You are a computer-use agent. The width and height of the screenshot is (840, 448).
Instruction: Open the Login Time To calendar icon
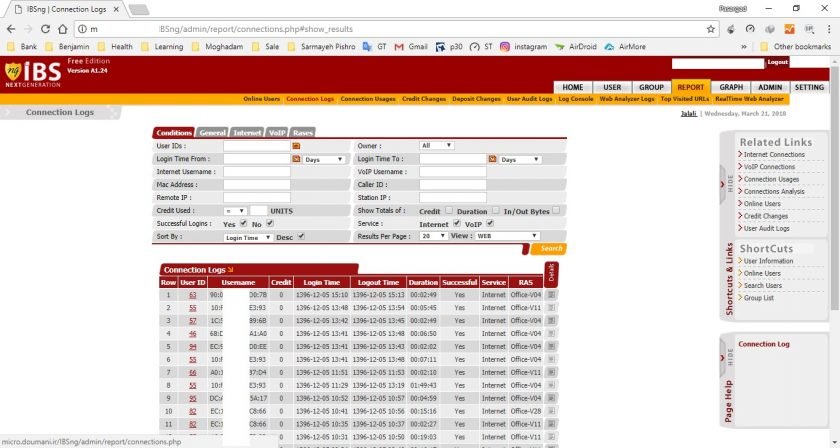coord(492,159)
